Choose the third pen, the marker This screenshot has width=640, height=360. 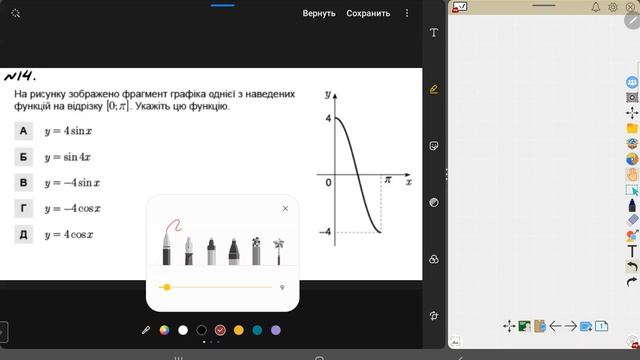coord(211,251)
